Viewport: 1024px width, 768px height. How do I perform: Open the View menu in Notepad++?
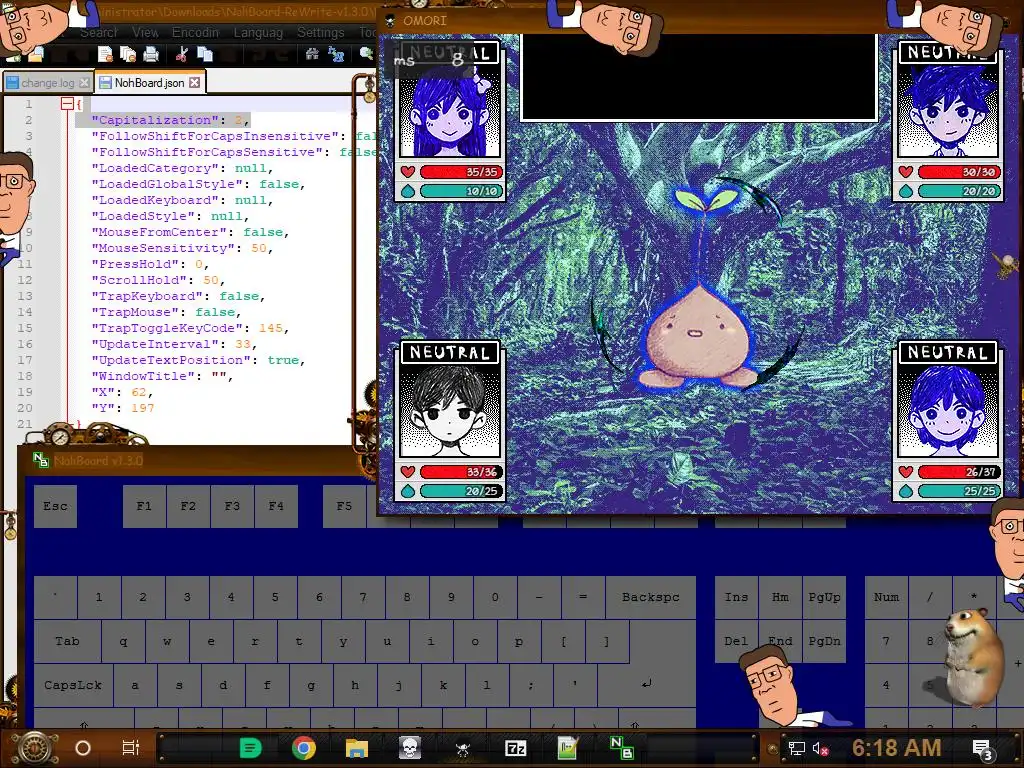145,32
